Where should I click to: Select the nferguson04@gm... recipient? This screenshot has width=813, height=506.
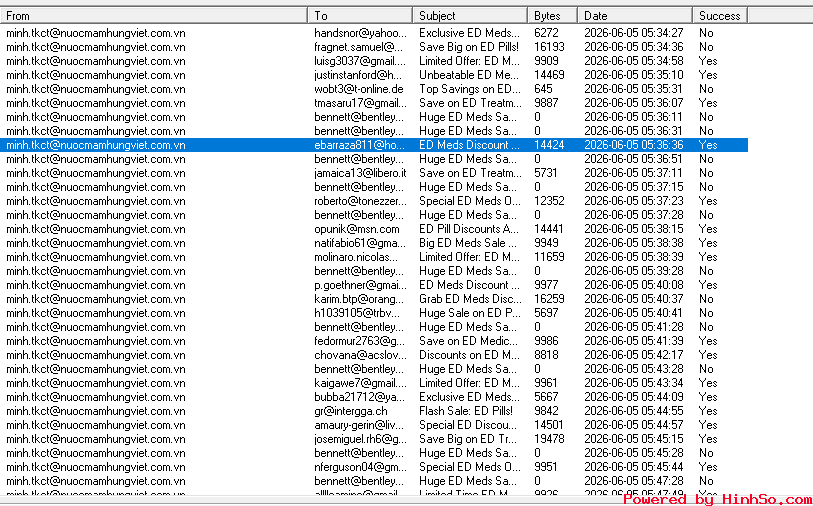coord(360,467)
